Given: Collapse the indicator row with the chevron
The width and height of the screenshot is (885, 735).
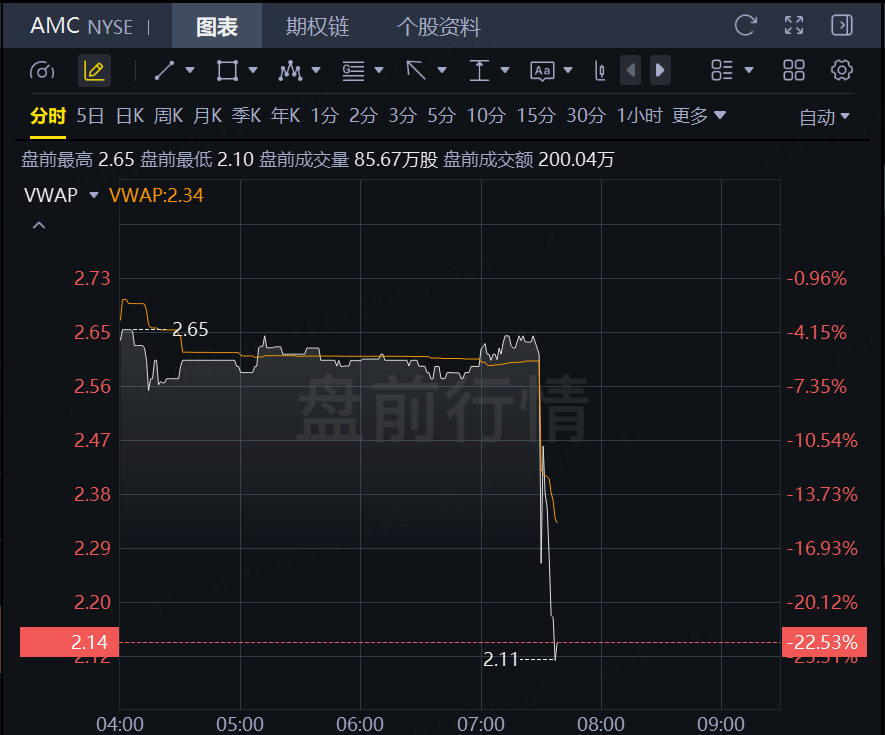Looking at the screenshot, I should coord(39,225).
